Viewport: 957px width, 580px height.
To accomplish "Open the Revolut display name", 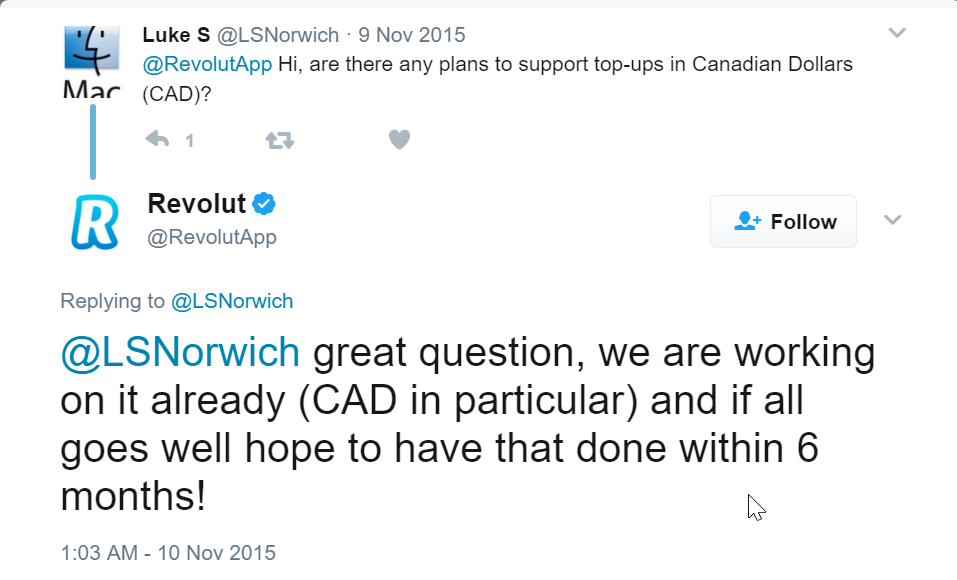I will (x=197, y=204).
